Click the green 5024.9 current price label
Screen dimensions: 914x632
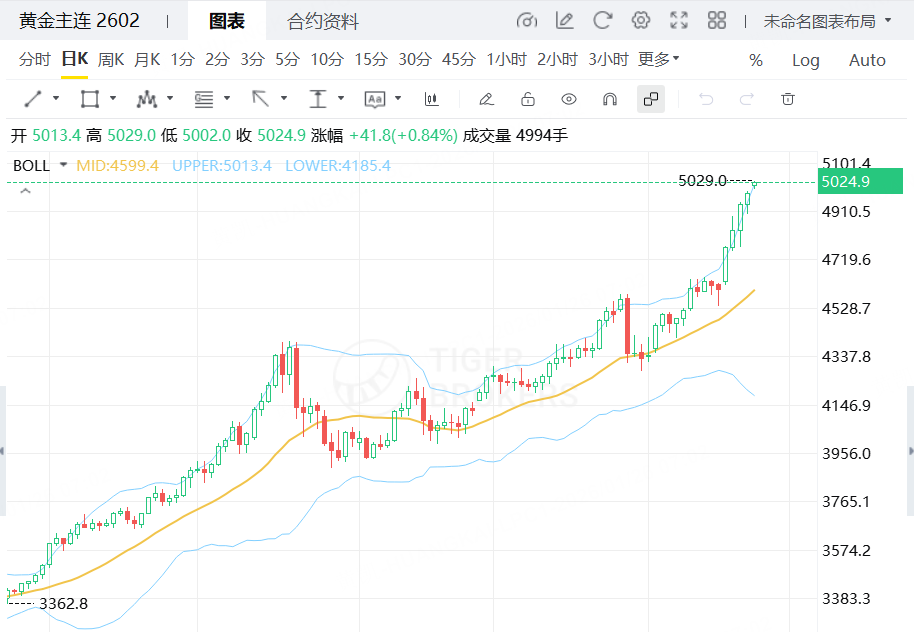pos(860,181)
